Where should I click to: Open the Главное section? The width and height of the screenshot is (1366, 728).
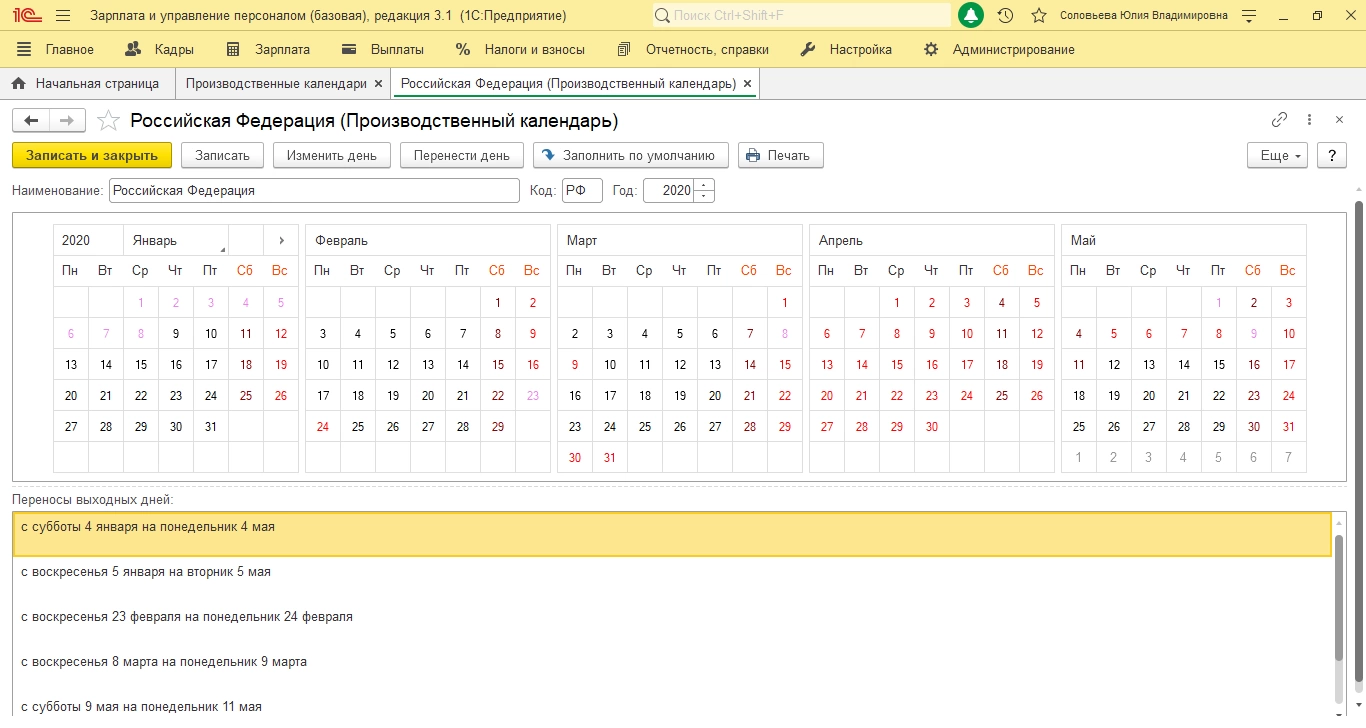[56, 49]
